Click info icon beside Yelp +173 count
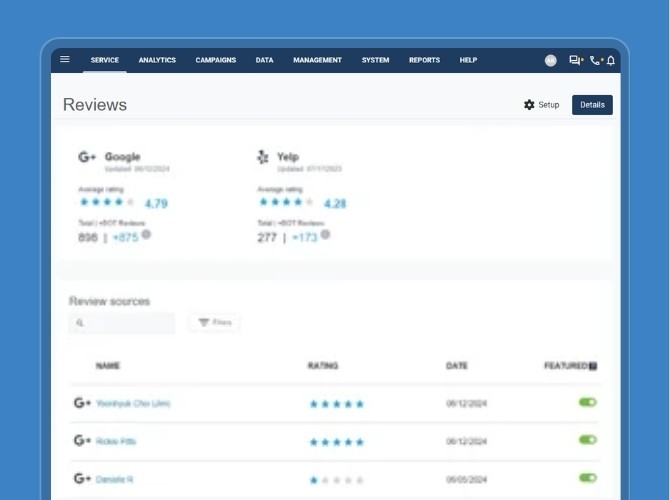The image size is (670, 500). [325, 235]
